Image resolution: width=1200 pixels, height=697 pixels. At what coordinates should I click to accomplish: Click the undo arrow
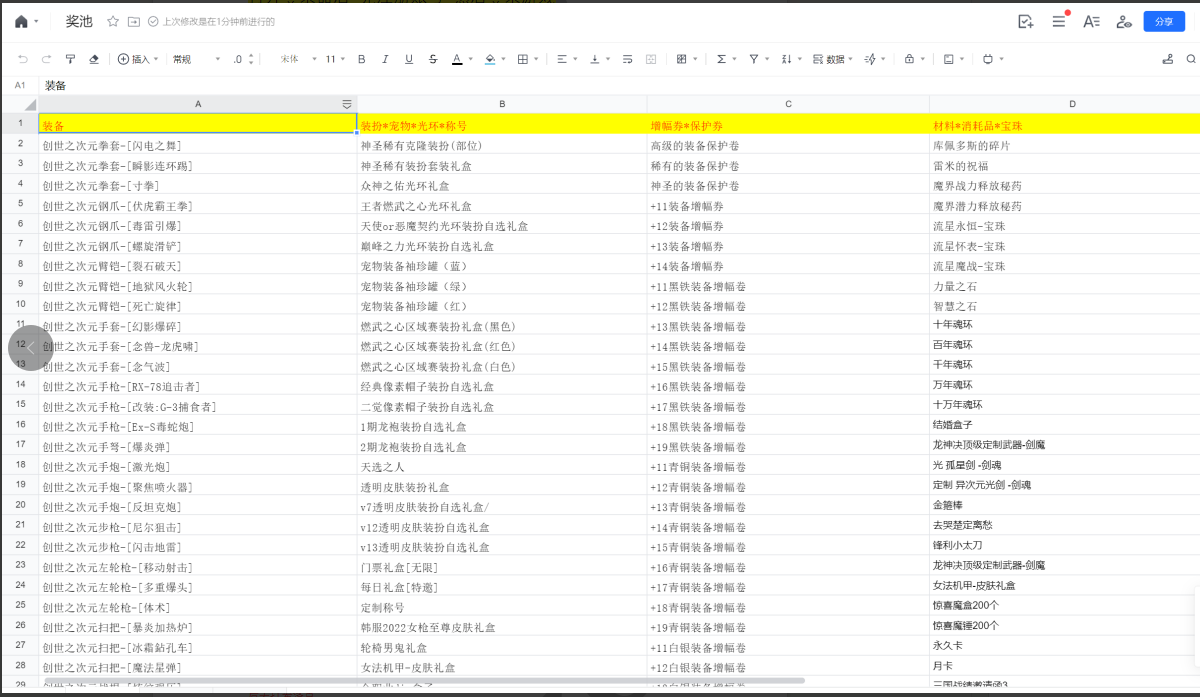(x=22, y=59)
